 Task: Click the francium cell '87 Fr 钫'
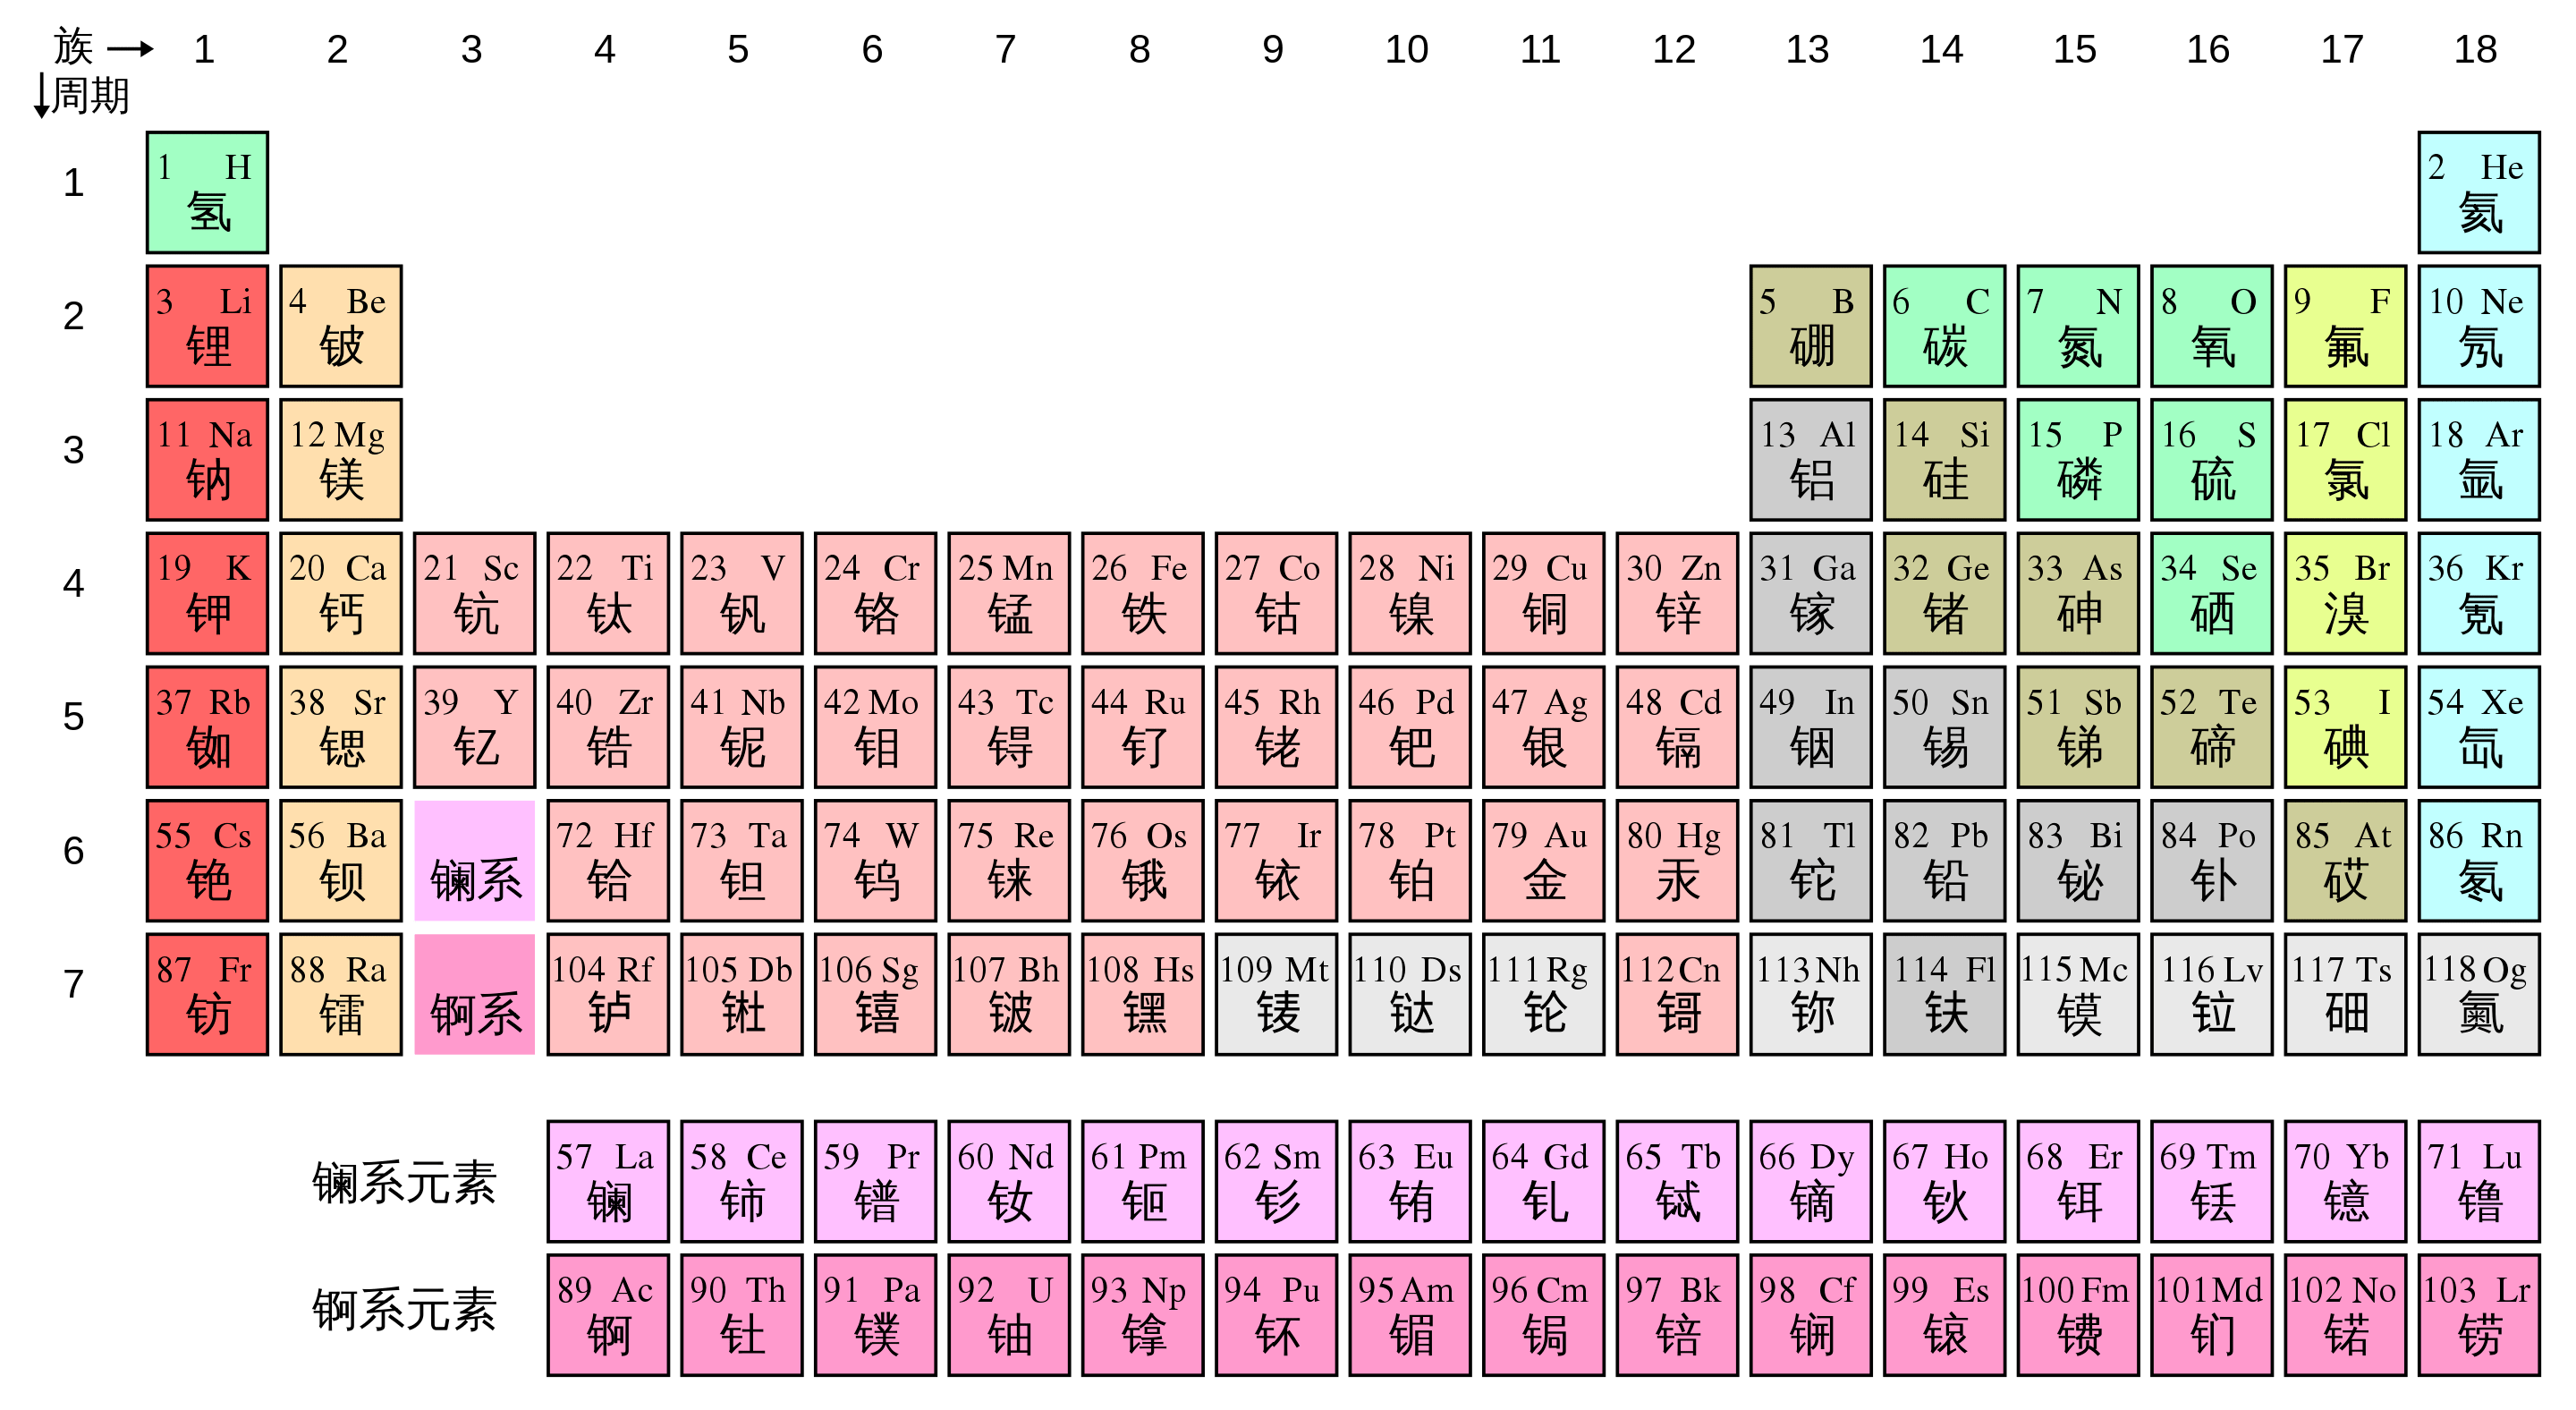pos(207,994)
